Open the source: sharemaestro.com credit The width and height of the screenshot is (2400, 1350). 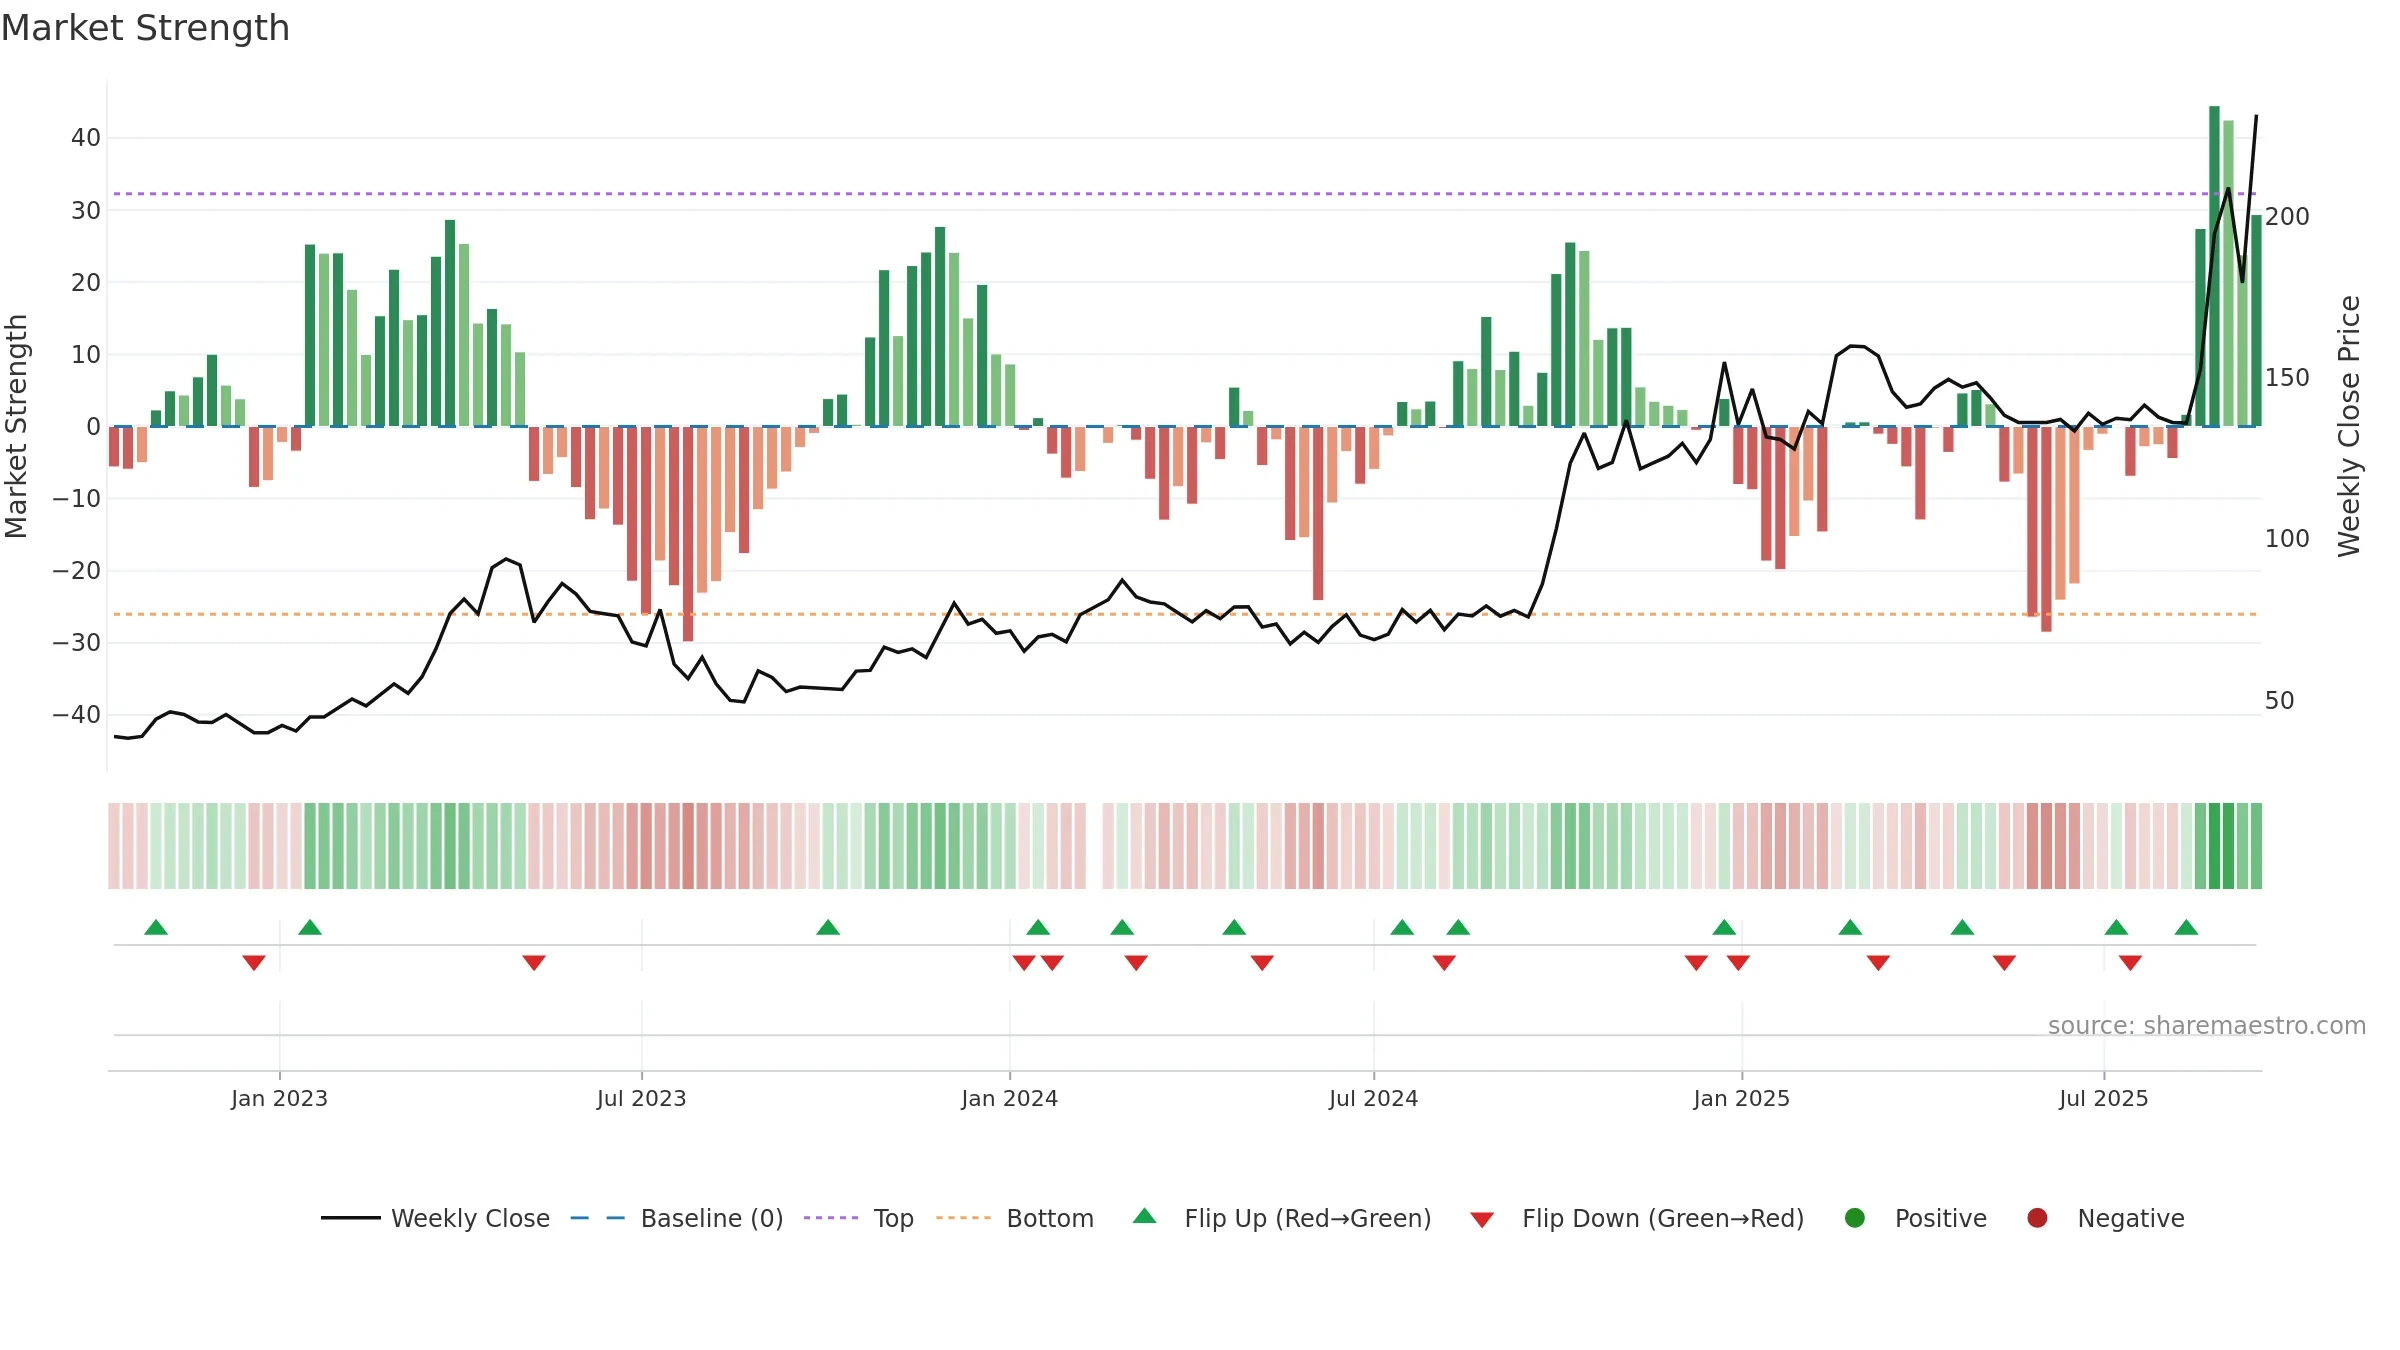pyautogui.click(x=2207, y=1026)
